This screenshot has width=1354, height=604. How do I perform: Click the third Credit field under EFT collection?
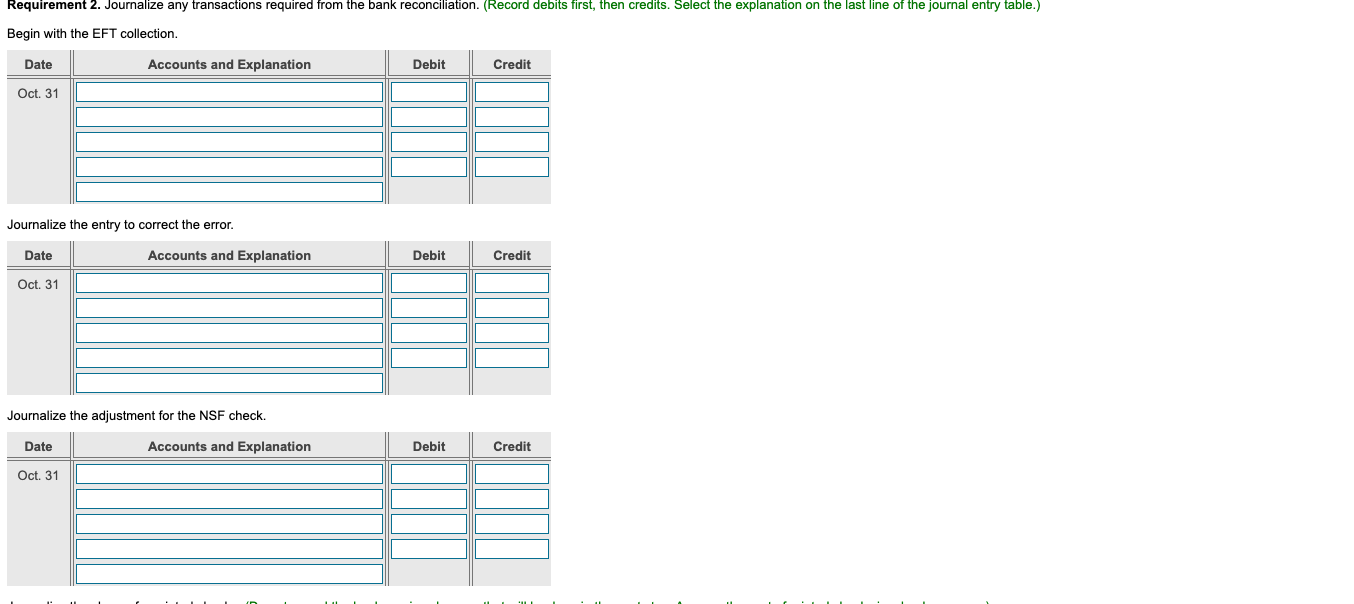coord(511,141)
